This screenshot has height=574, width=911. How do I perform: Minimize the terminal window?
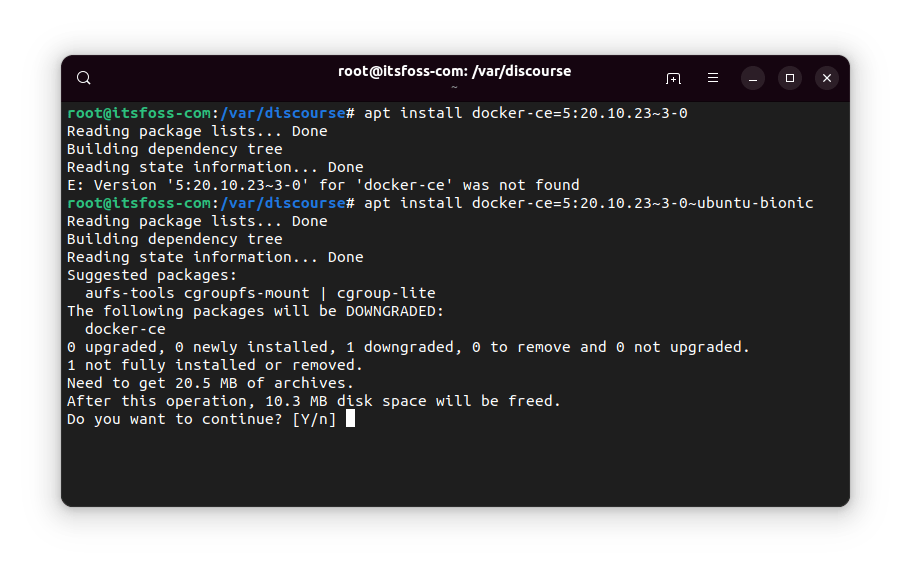[x=754, y=78]
